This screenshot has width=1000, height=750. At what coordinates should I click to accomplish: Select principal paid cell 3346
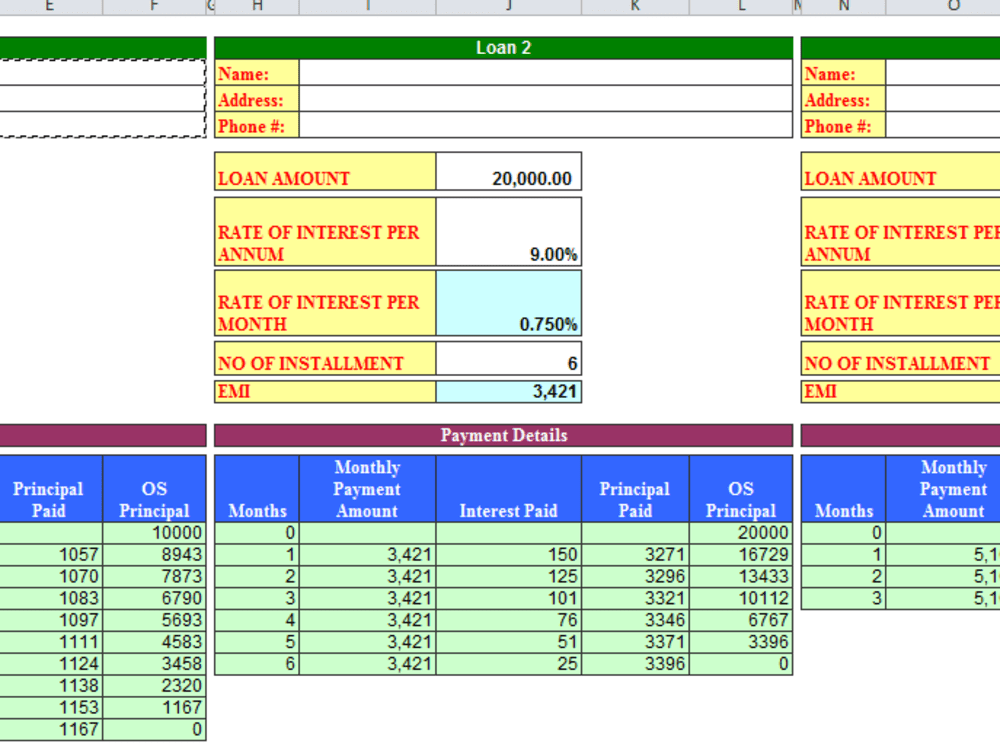[635, 620]
